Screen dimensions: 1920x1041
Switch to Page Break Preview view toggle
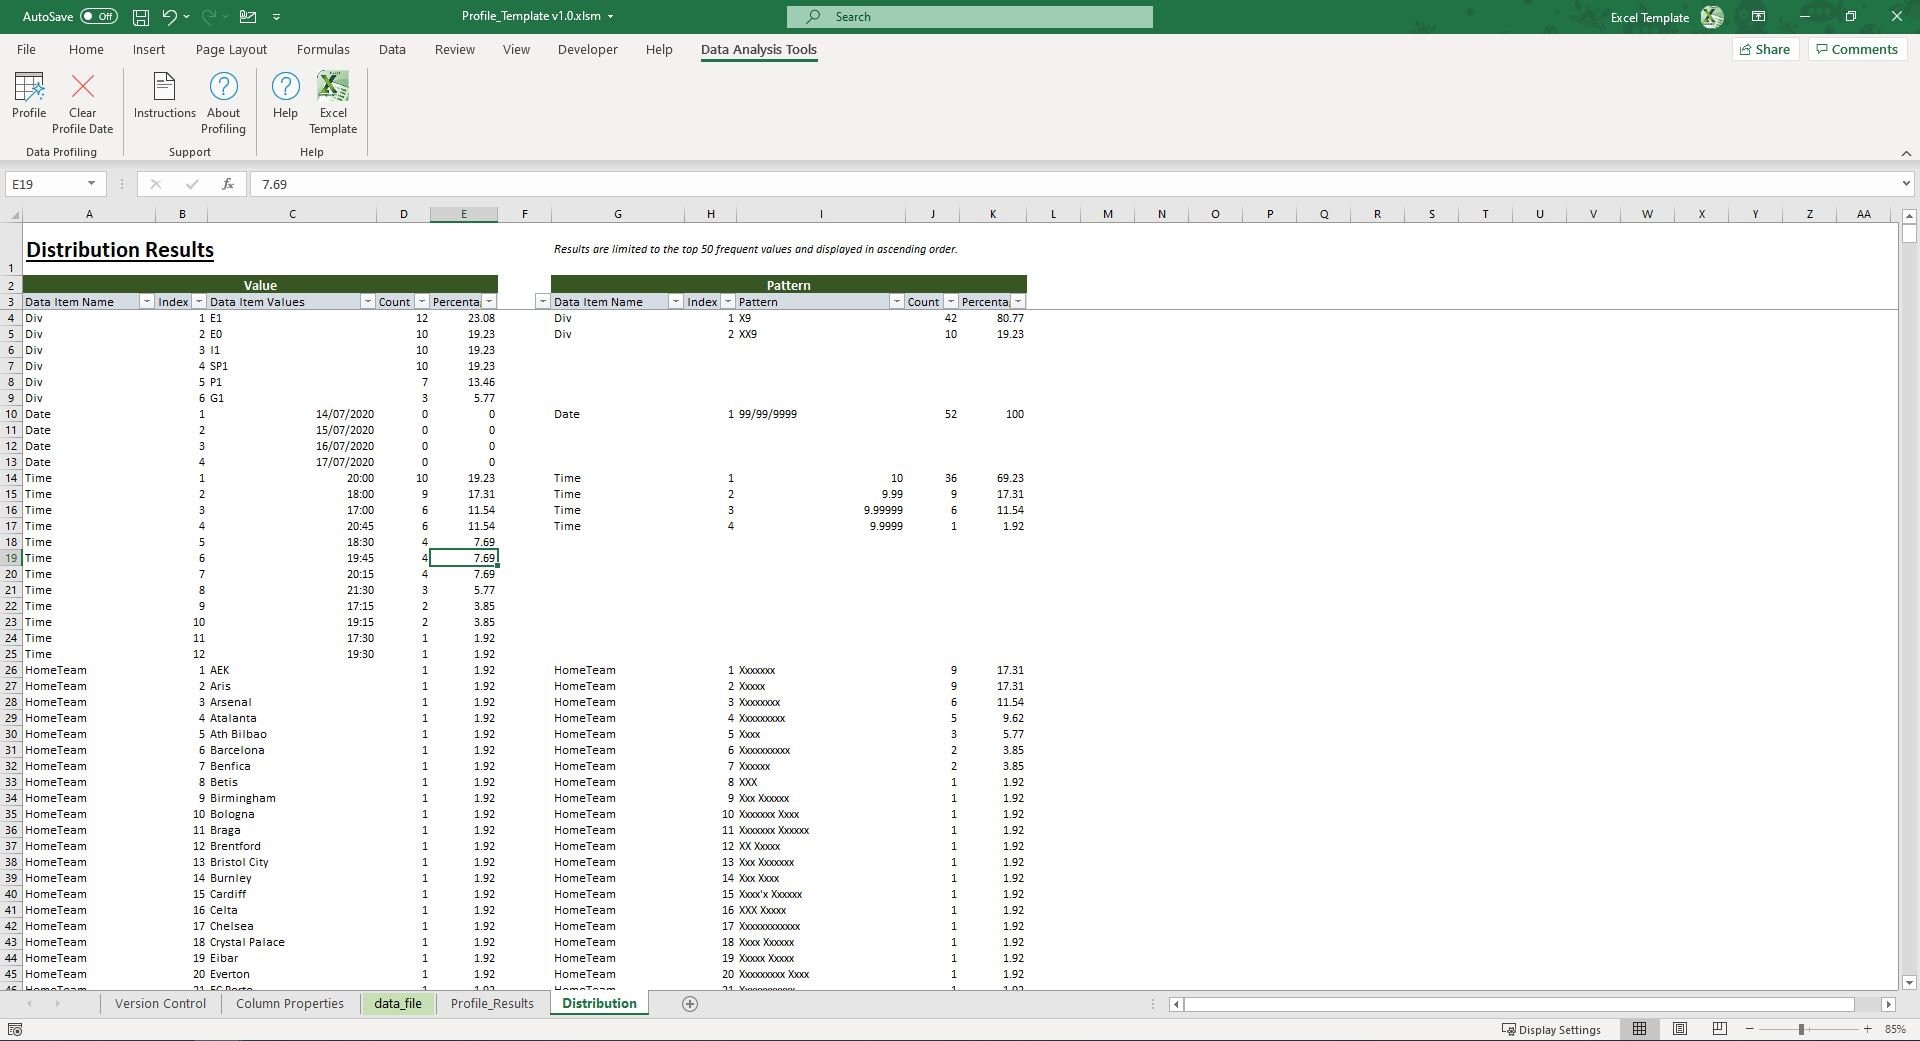tap(1719, 1028)
